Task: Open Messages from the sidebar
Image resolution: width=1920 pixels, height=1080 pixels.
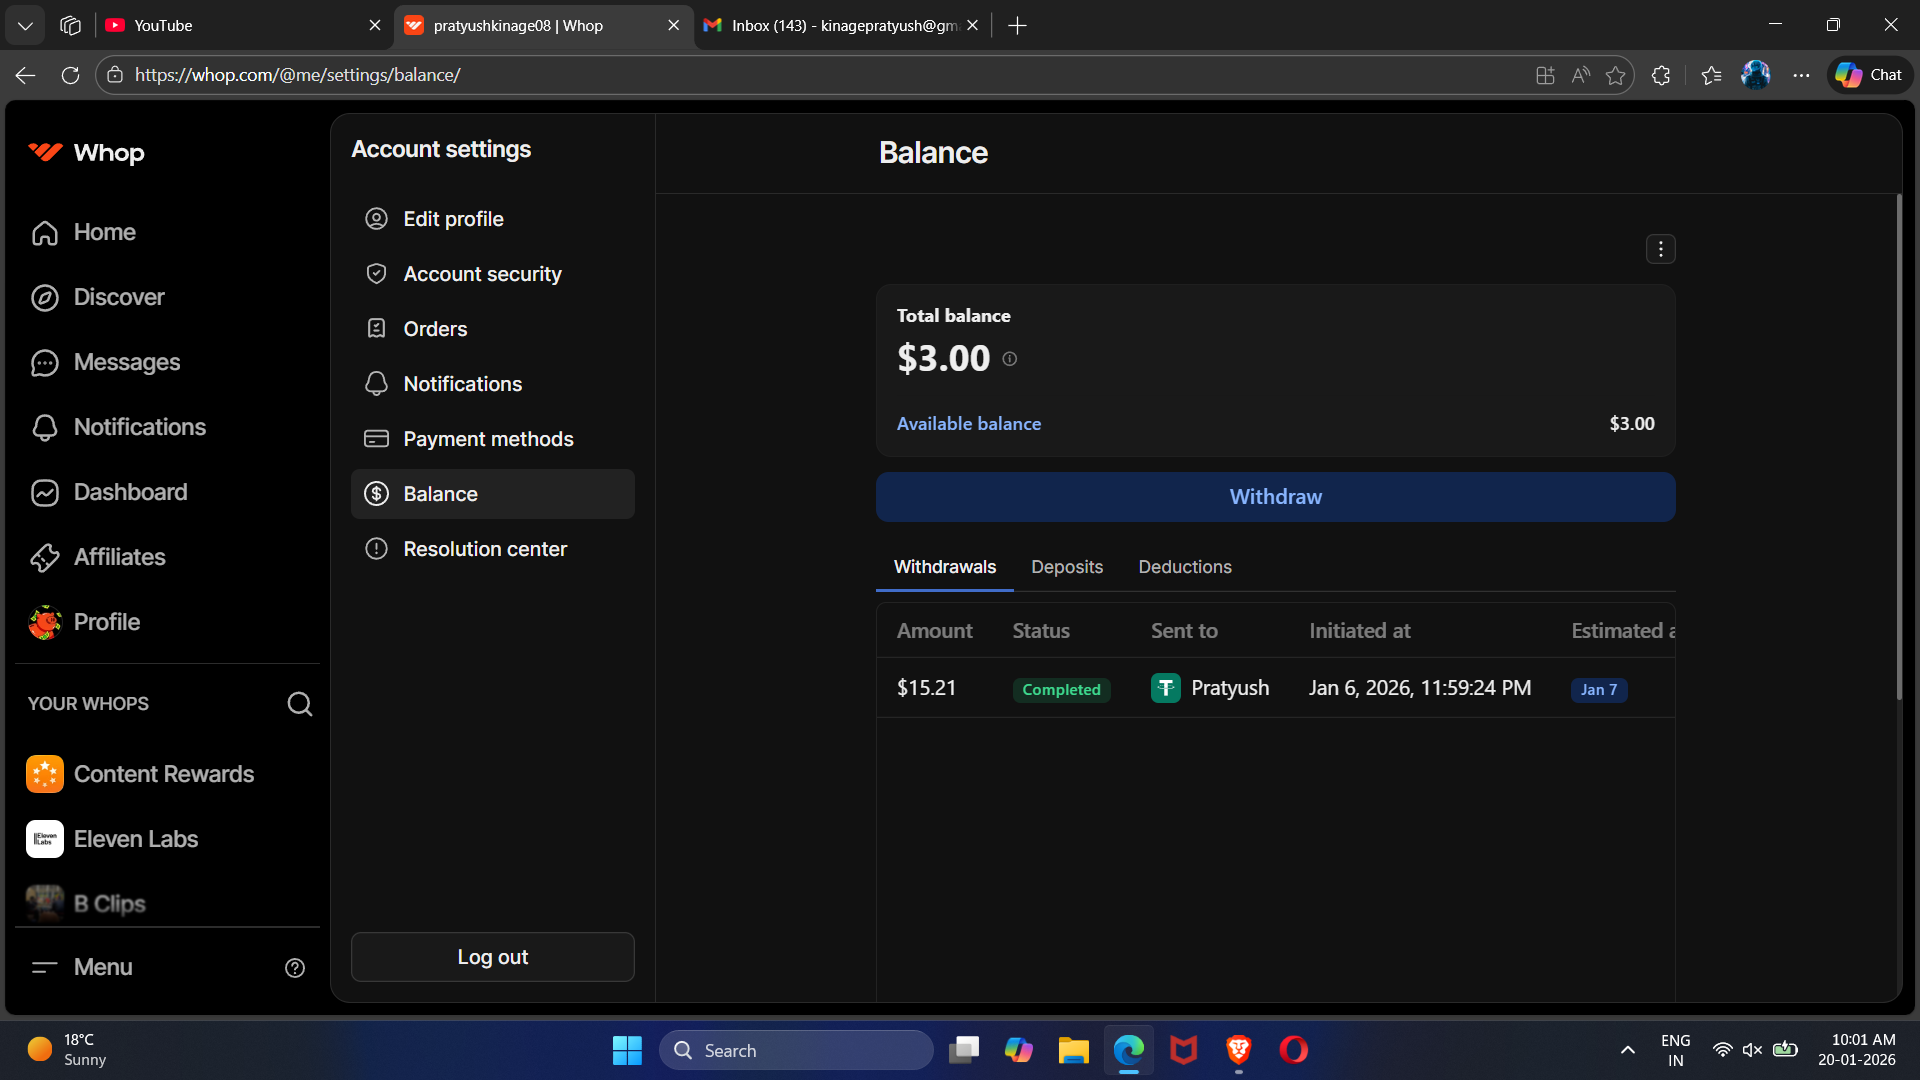Action: point(126,362)
